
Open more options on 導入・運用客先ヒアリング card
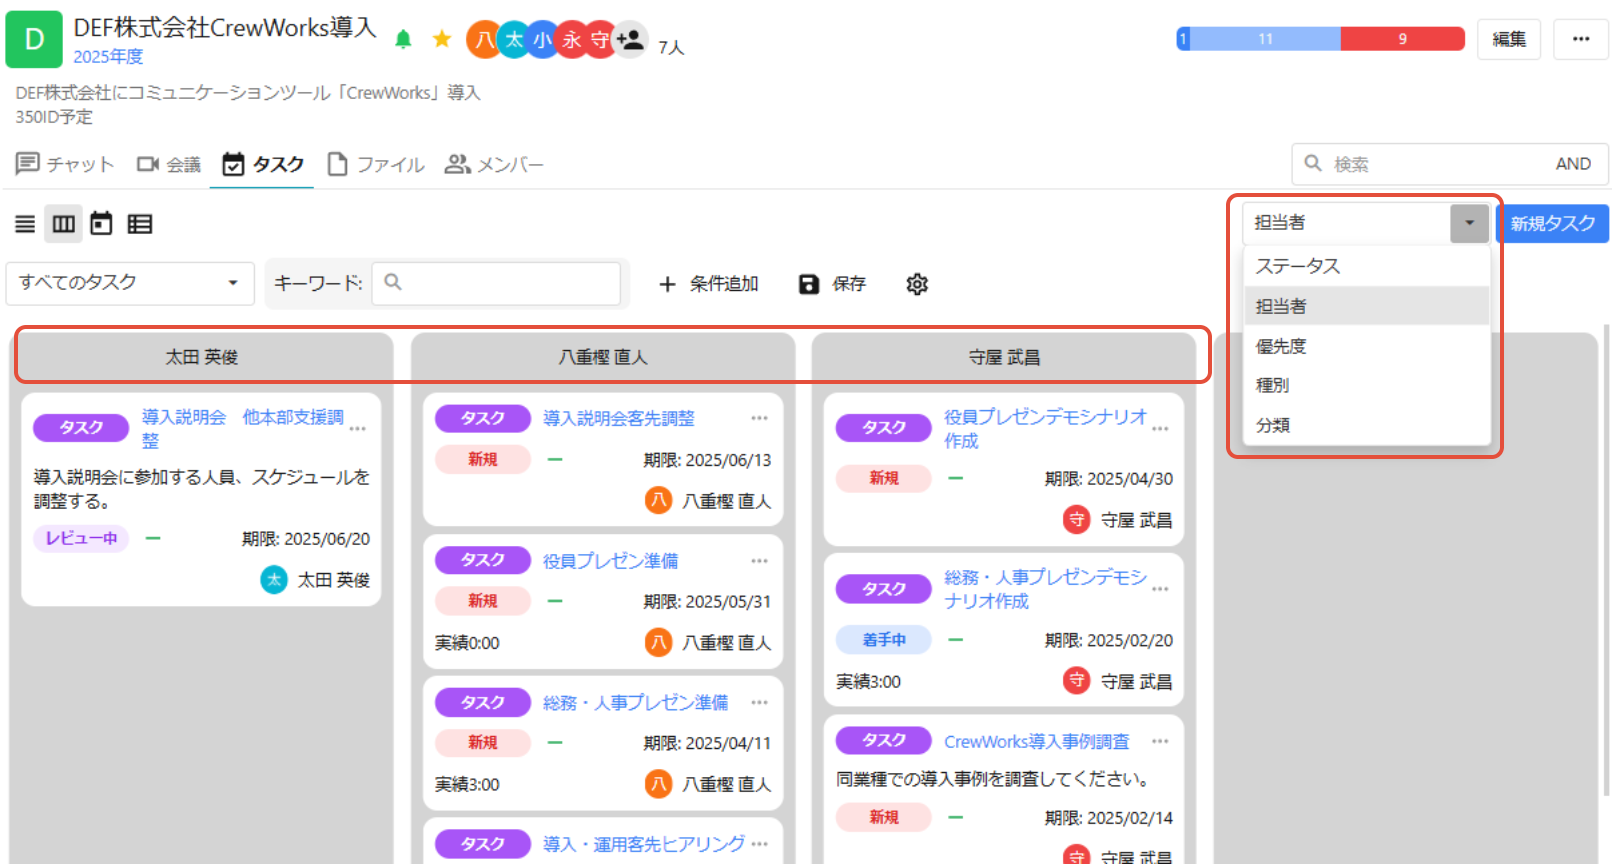coord(759,844)
